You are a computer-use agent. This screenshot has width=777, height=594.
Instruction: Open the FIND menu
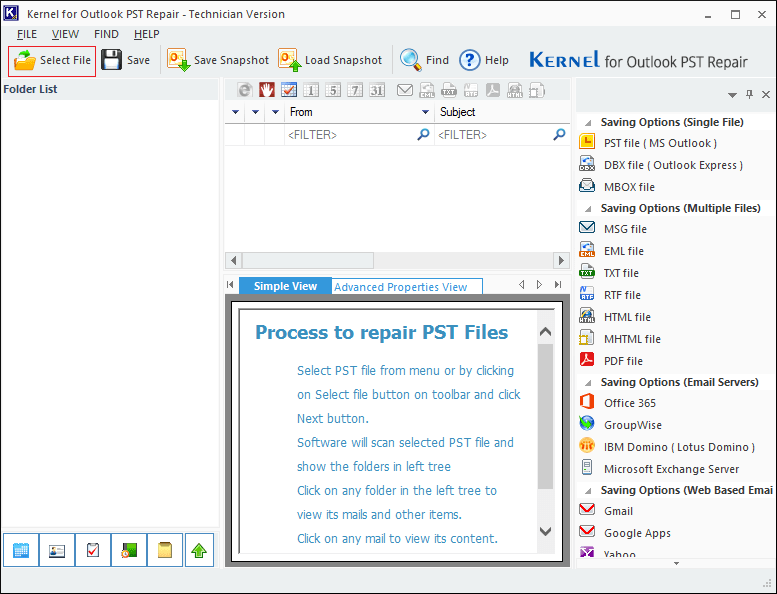click(x=106, y=34)
